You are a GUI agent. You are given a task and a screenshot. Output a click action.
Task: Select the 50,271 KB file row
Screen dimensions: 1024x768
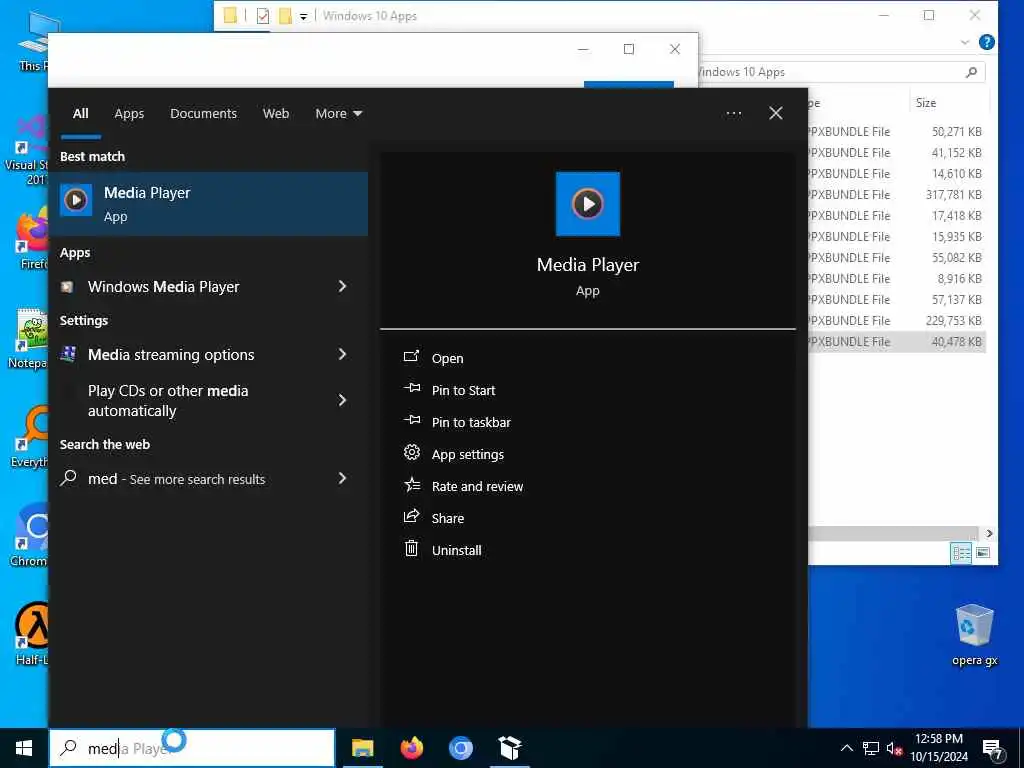coord(896,132)
